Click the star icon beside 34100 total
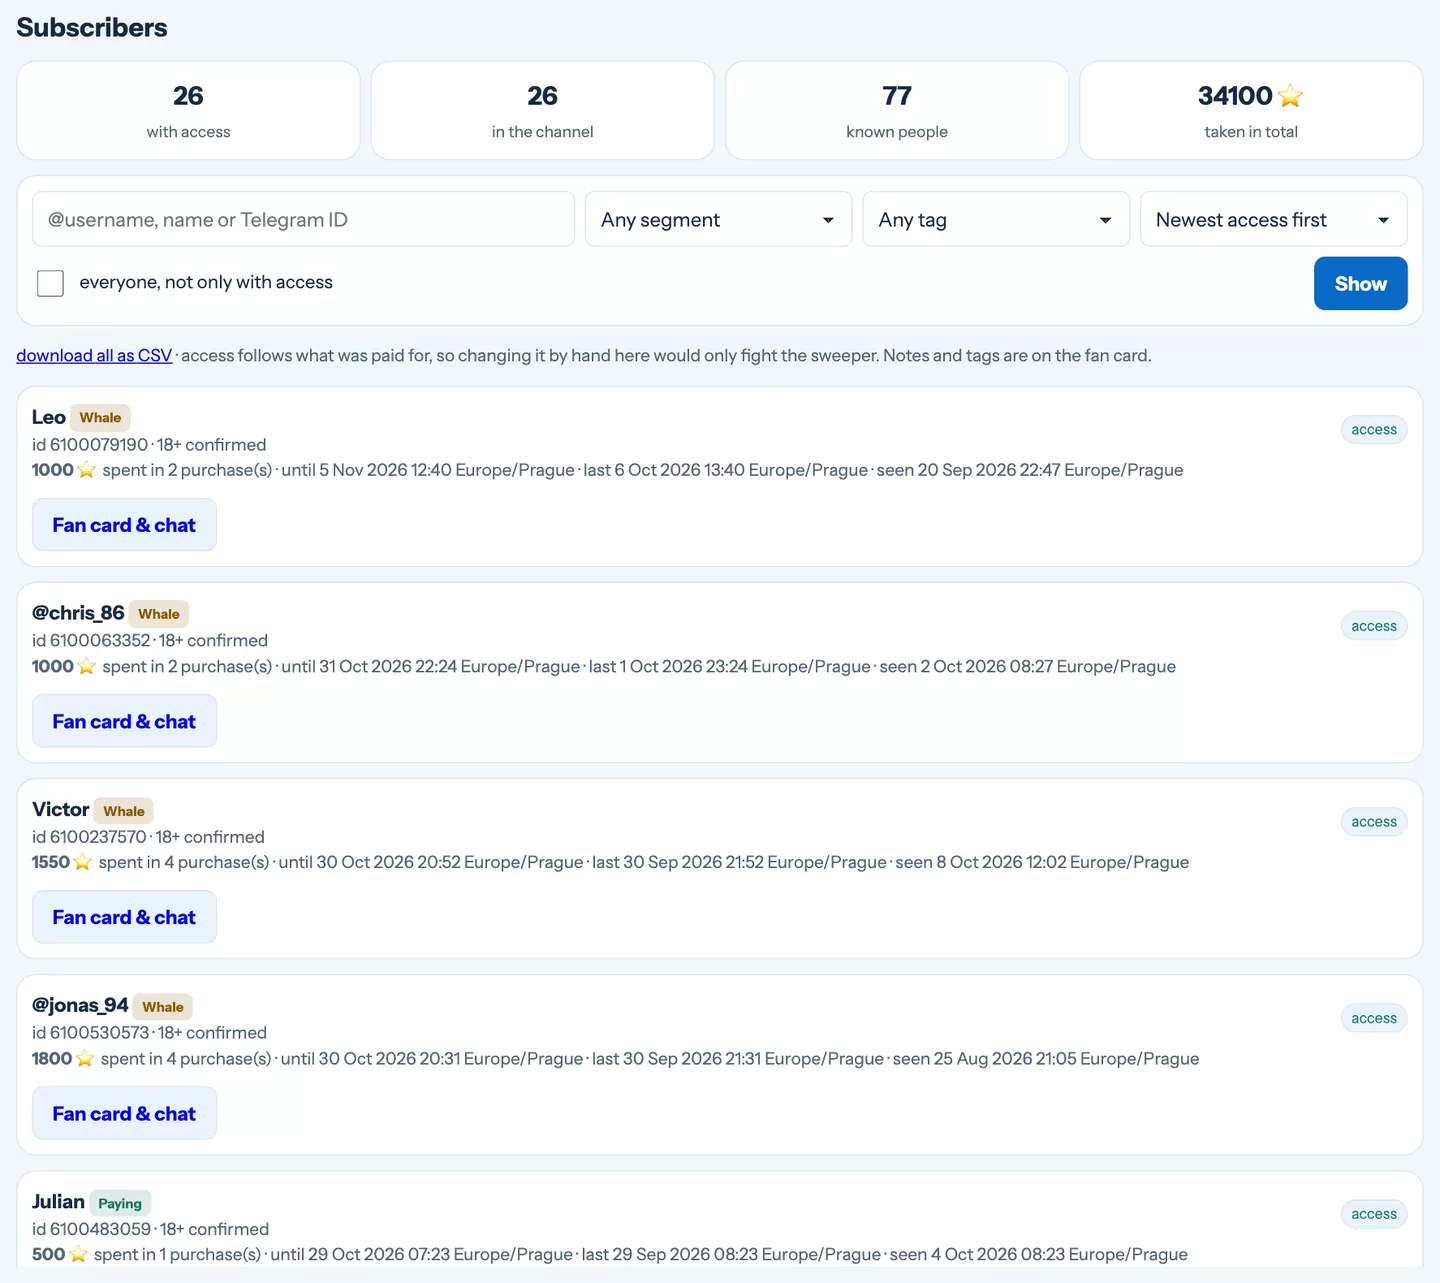 click(x=1290, y=96)
